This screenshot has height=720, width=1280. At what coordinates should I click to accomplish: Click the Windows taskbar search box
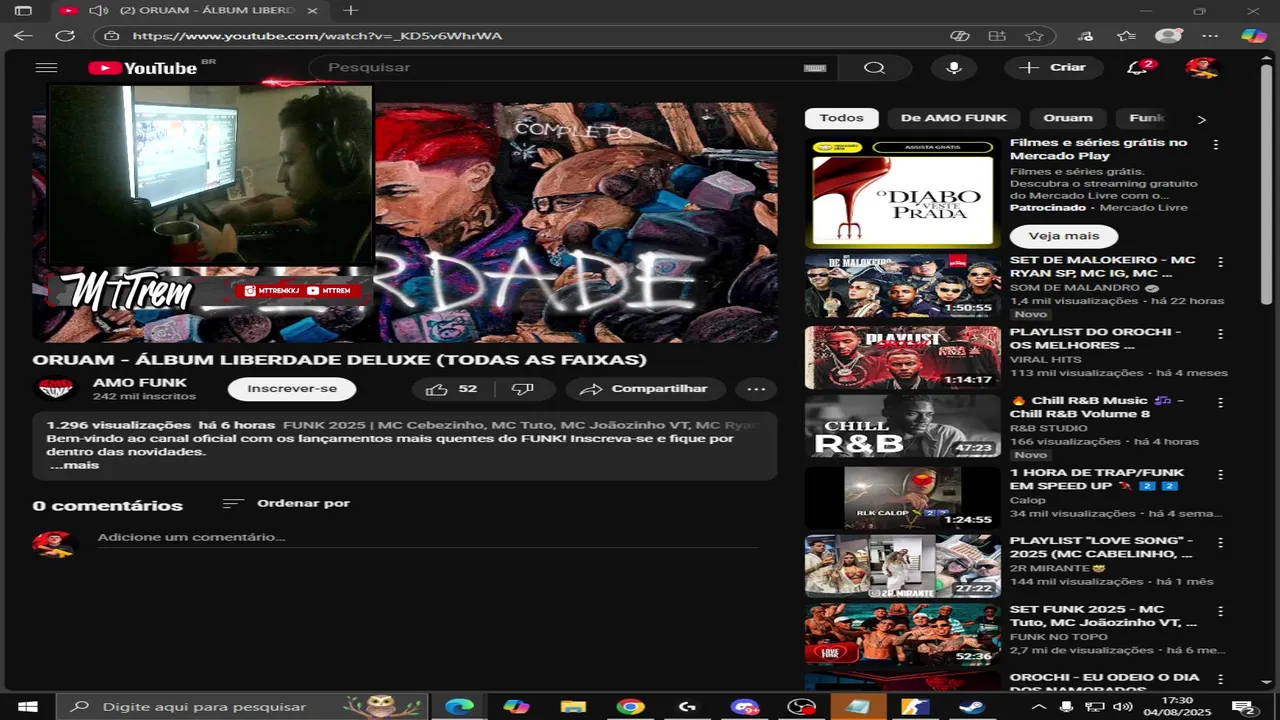(243, 707)
